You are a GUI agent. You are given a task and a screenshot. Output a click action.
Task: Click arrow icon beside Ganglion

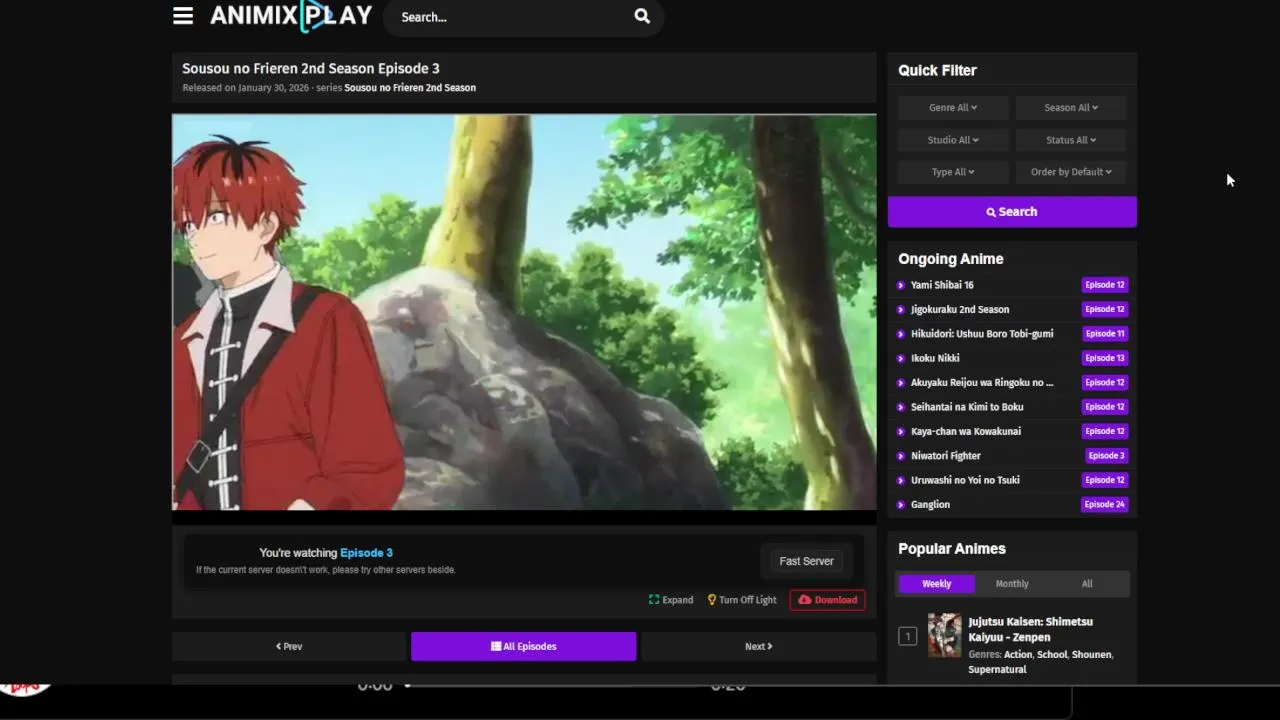(x=901, y=505)
